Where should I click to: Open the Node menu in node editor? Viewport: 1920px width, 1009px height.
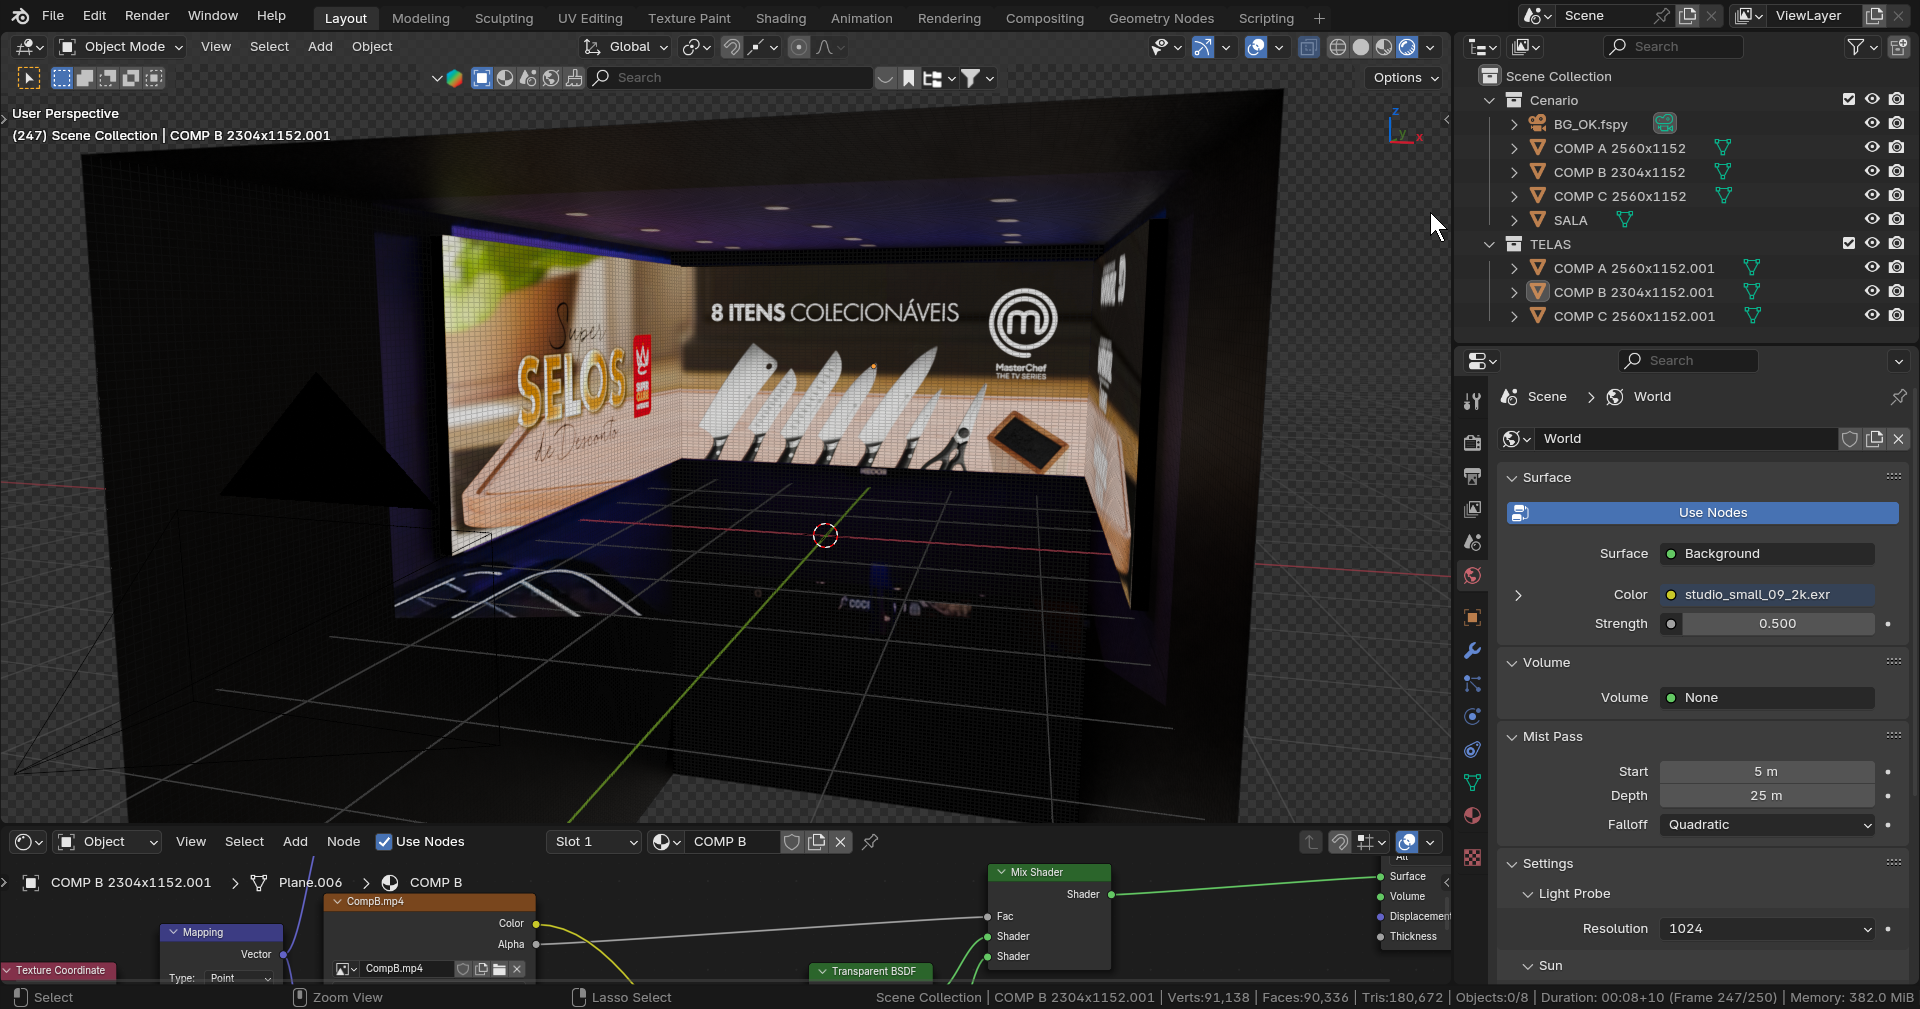[343, 842]
